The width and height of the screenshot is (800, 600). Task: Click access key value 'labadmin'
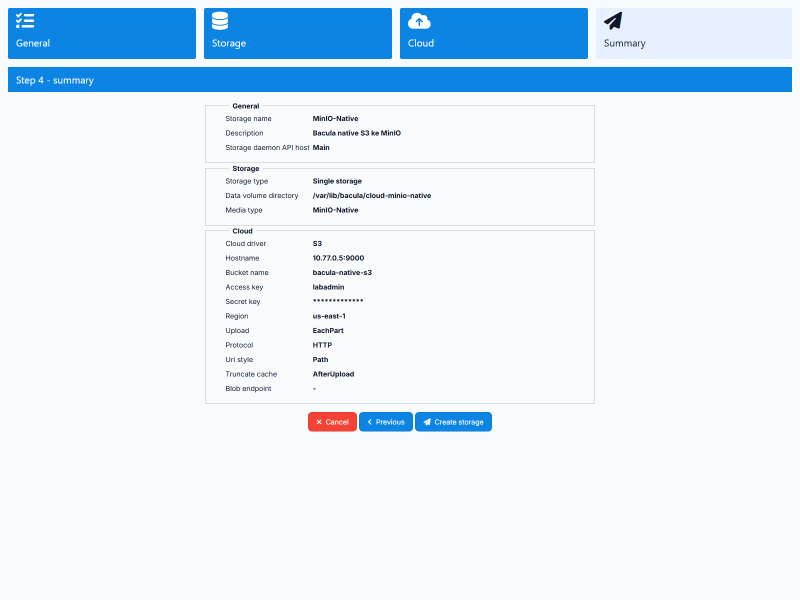(x=329, y=287)
